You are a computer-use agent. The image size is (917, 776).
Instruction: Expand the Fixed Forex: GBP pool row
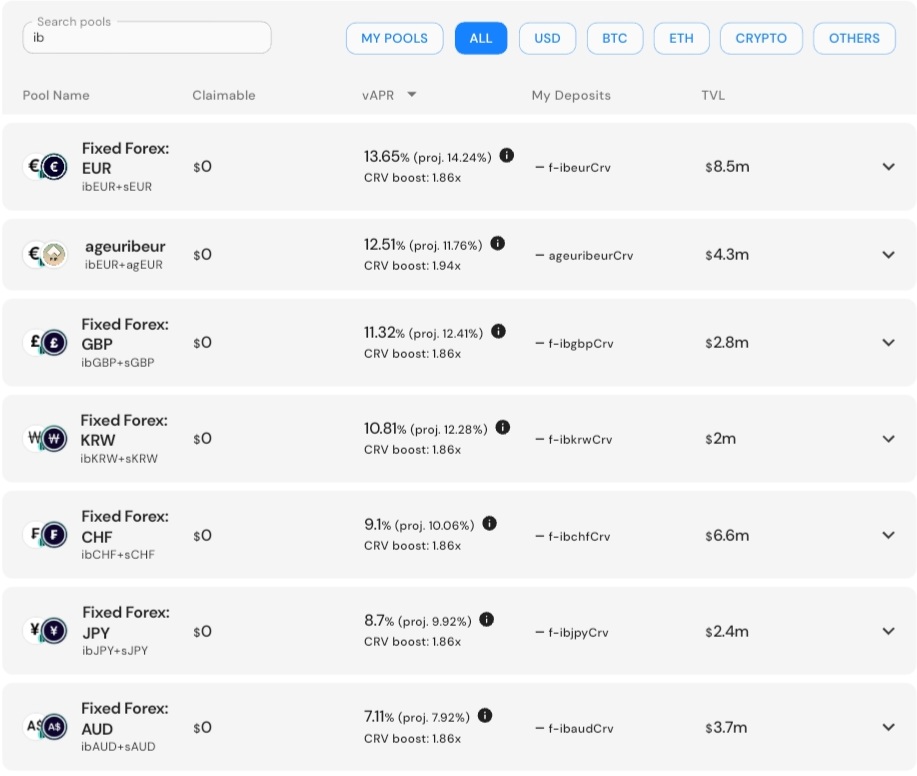888,343
